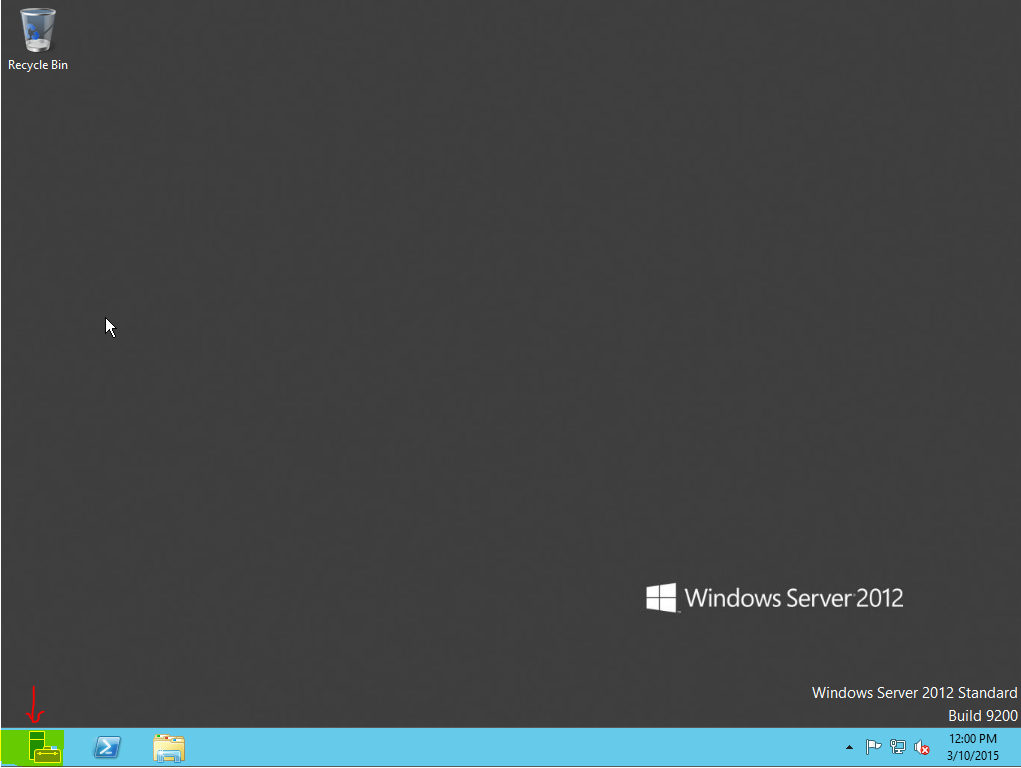This screenshot has width=1021, height=768.
Task: Open Server Manager from the taskbar
Action: [x=44, y=747]
